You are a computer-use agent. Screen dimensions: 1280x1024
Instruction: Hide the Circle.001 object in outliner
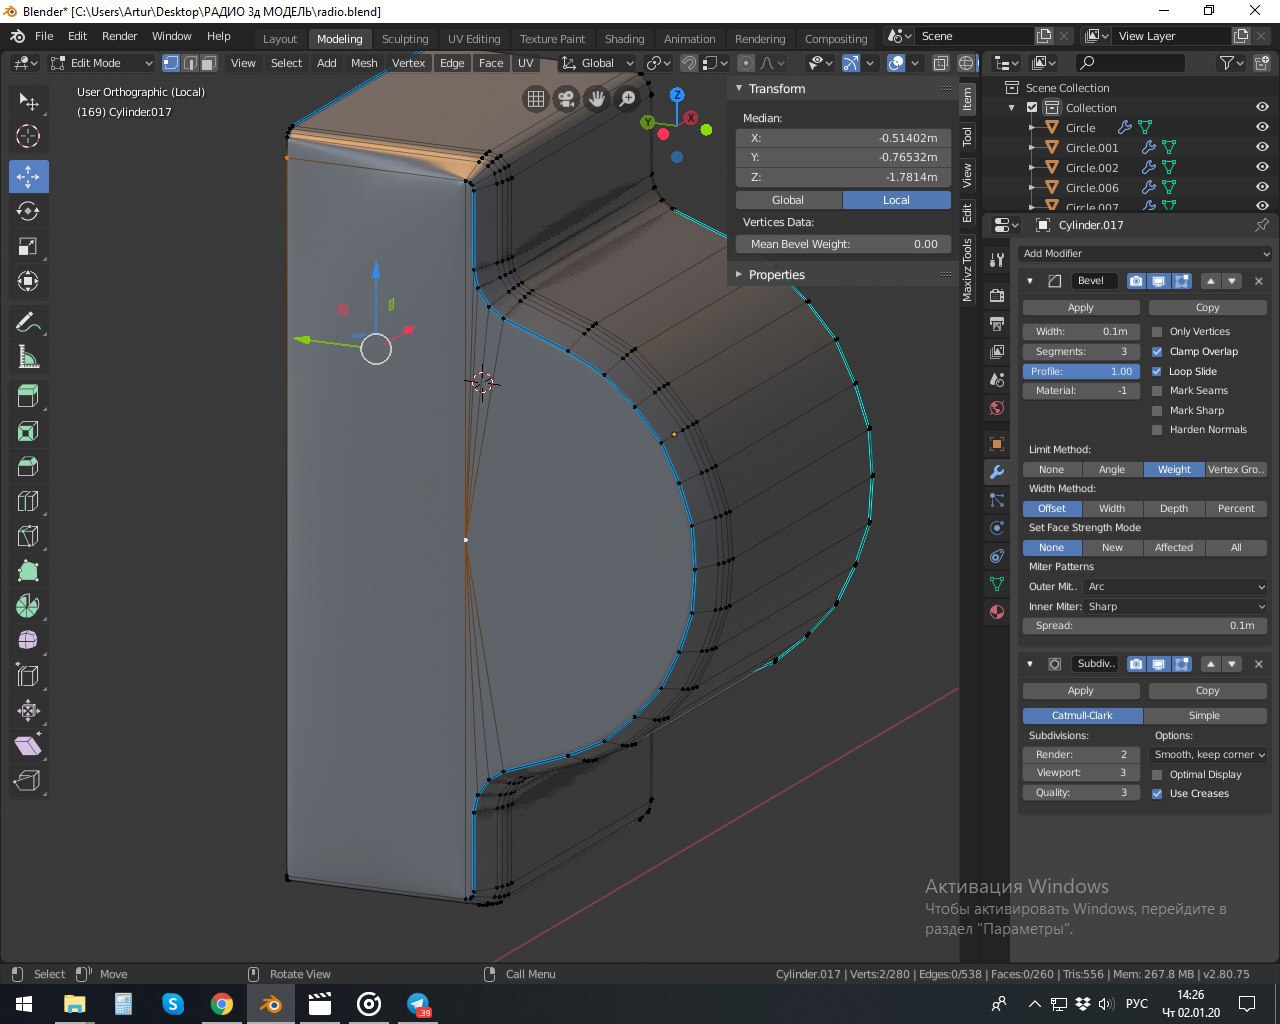1262,148
